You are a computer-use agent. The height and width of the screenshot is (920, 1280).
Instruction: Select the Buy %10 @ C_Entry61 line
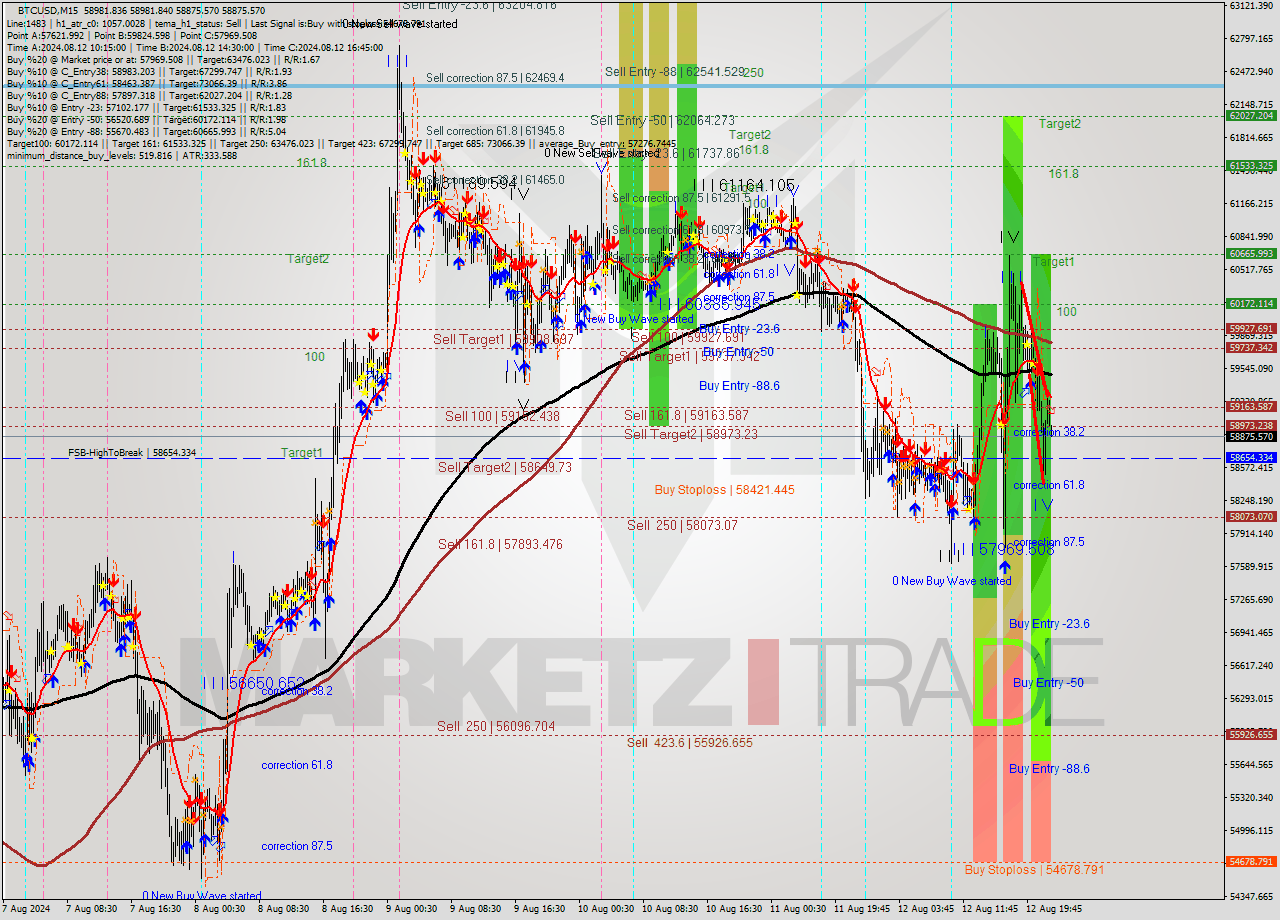[147, 84]
